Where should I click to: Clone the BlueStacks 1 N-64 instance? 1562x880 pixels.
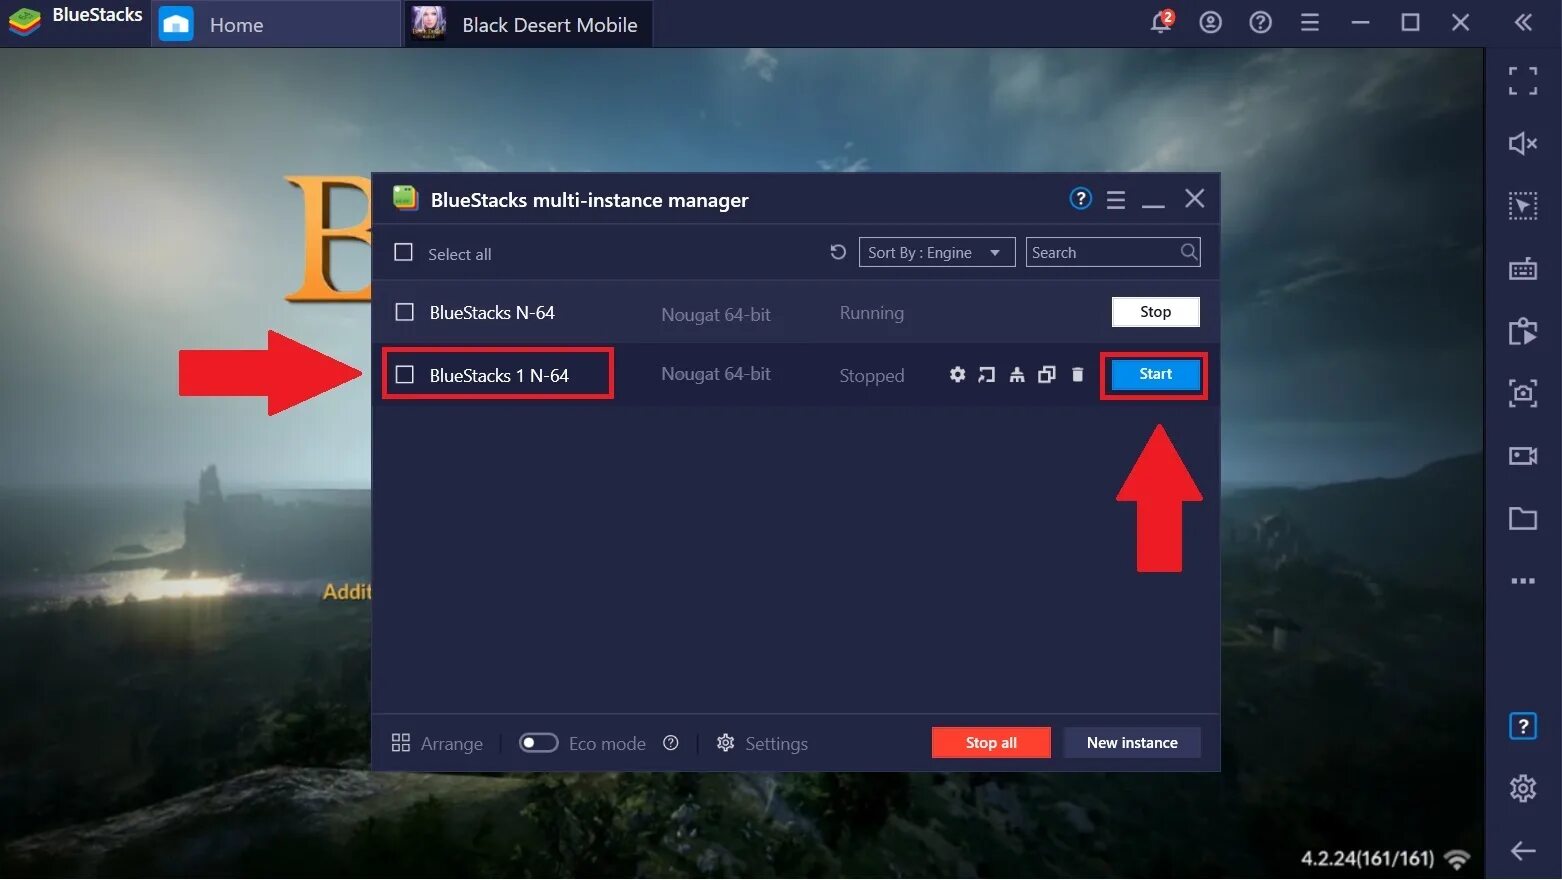coord(1047,374)
